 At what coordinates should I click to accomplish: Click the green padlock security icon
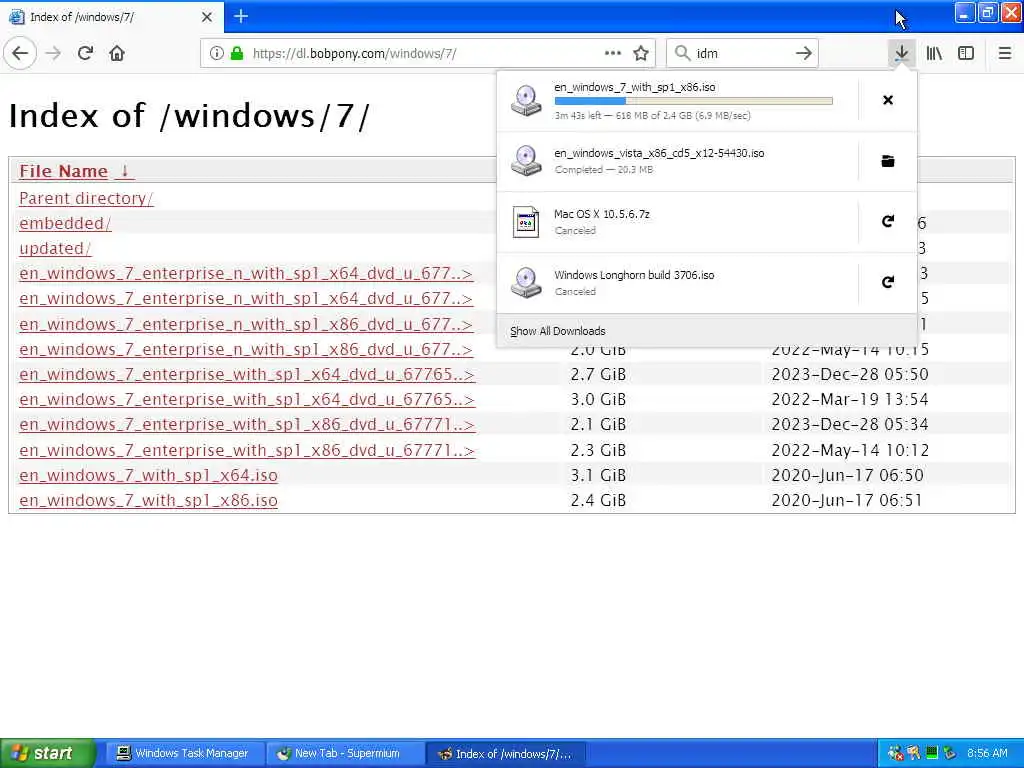(x=237, y=54)
